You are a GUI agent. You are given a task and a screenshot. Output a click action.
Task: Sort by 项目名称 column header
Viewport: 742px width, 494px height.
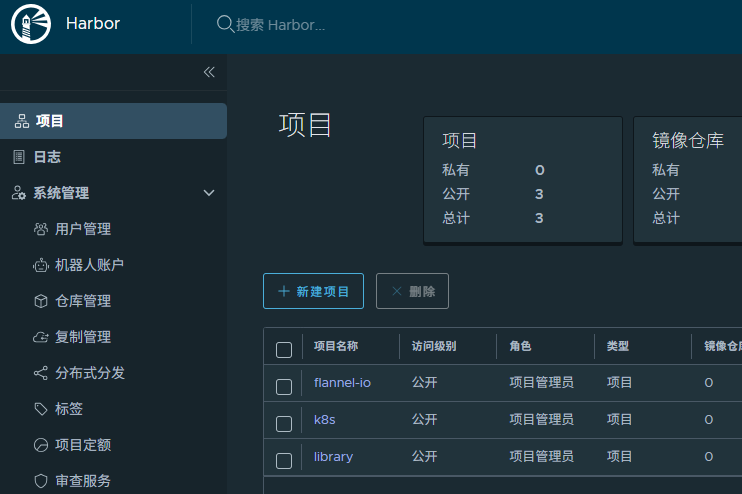click(x=336, y=346)
